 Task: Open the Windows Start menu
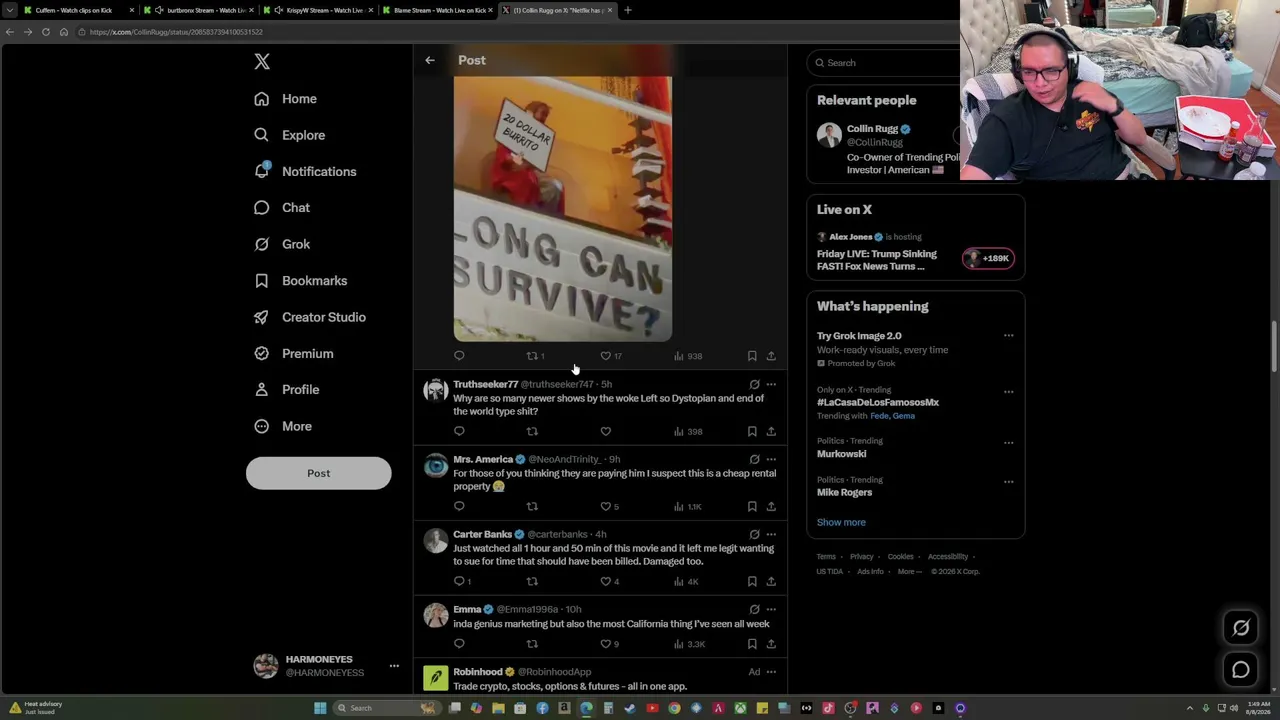320,708
